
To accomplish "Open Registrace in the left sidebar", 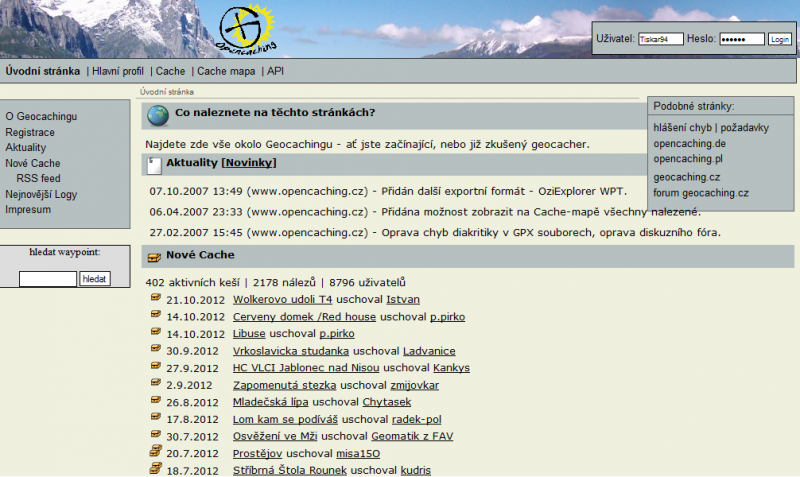I will click(x=30, y=132).
